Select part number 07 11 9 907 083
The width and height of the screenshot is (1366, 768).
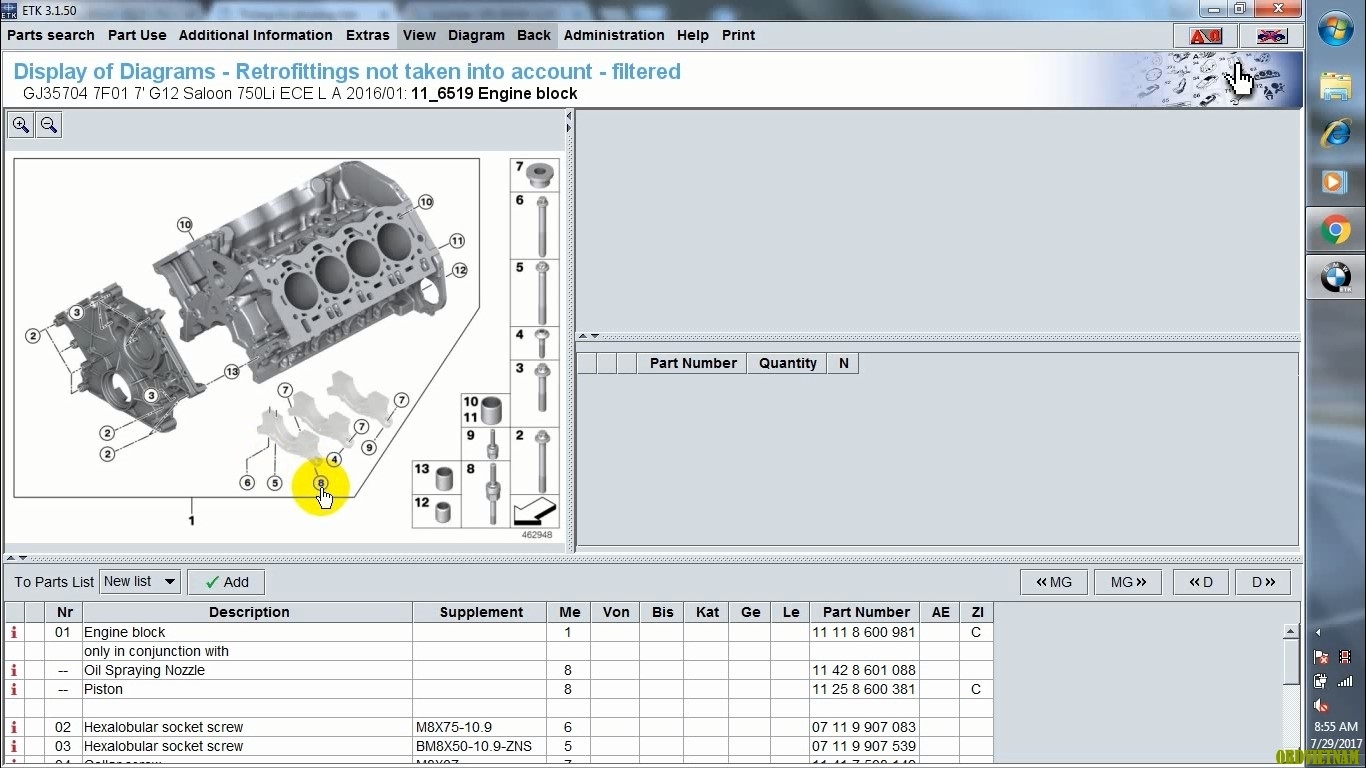click(x=864, y=727)
